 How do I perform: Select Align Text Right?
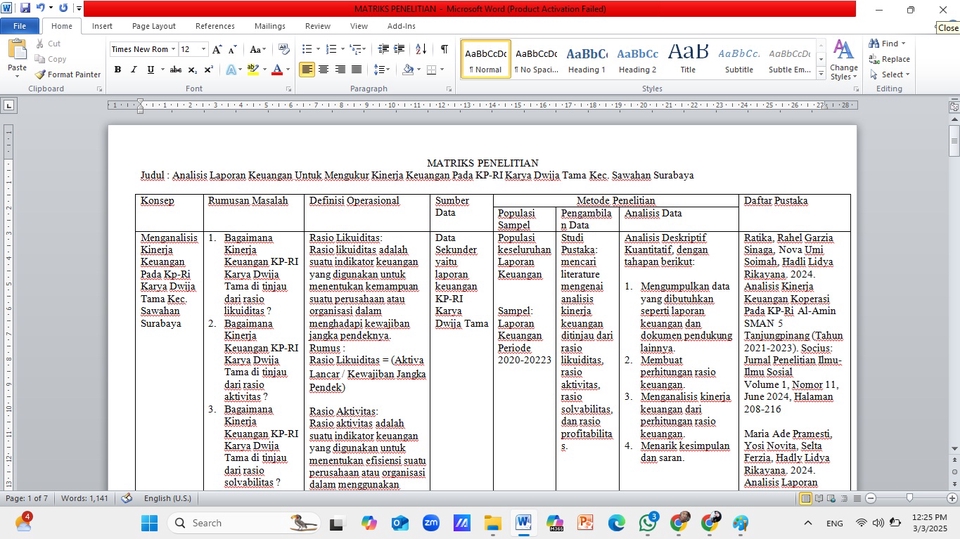pyautogui.click(x=340, y=70)
